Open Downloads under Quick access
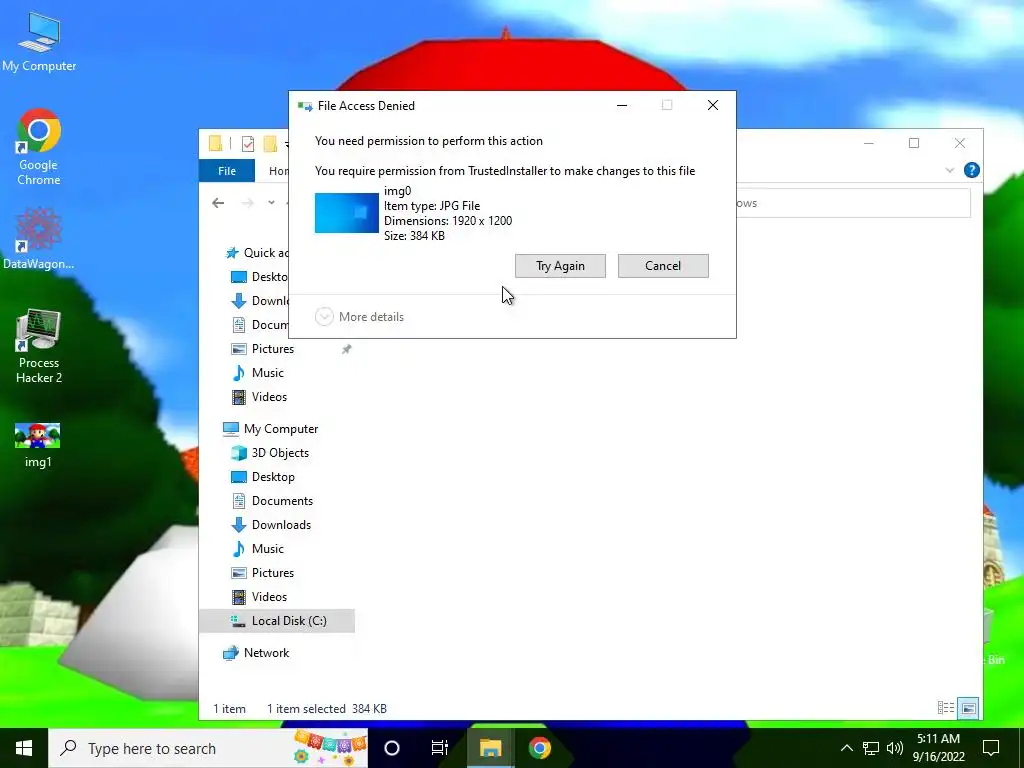 point(260,301)
